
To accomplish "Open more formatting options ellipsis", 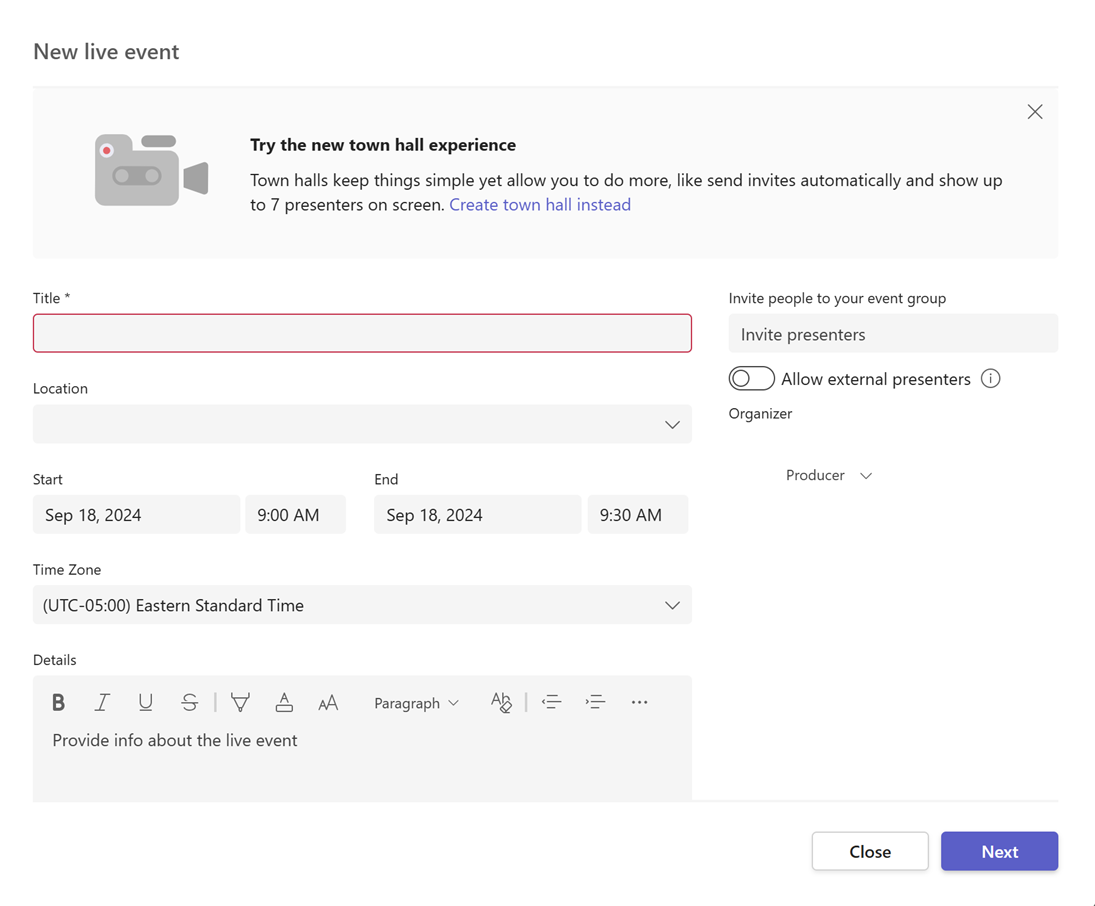I will tap(639, 703).
